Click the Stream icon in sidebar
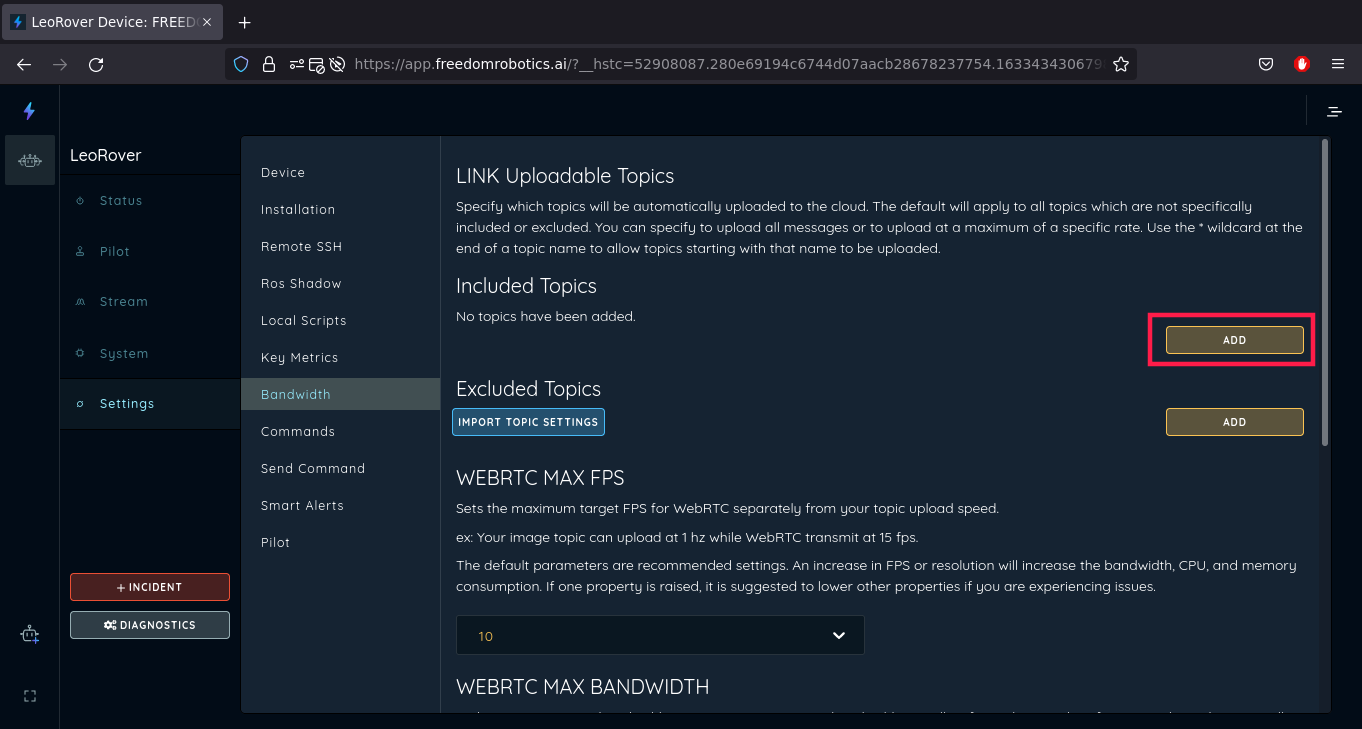The height and width of the screenshot is (729, 1362). (x=80, y=302)
